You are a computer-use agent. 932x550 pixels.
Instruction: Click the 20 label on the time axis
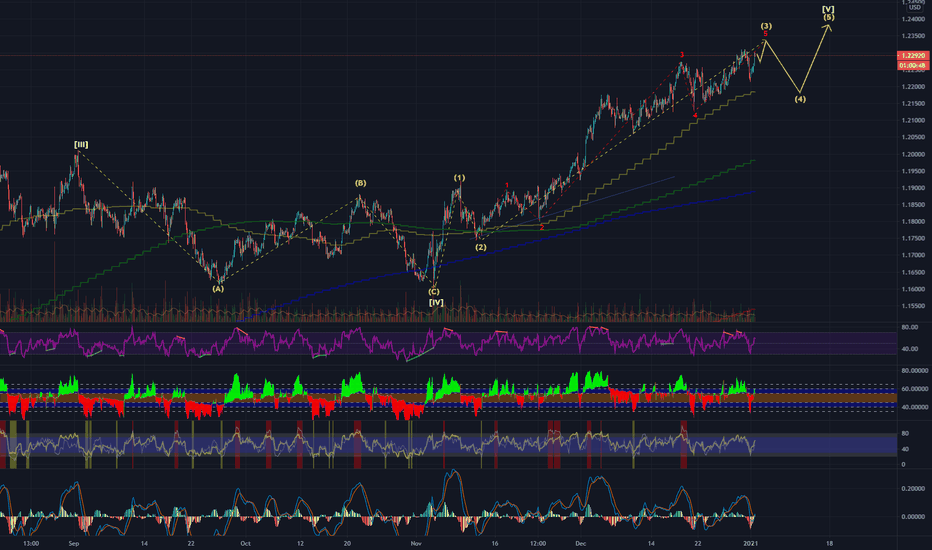pyautogui.click(x=347, y=543)
